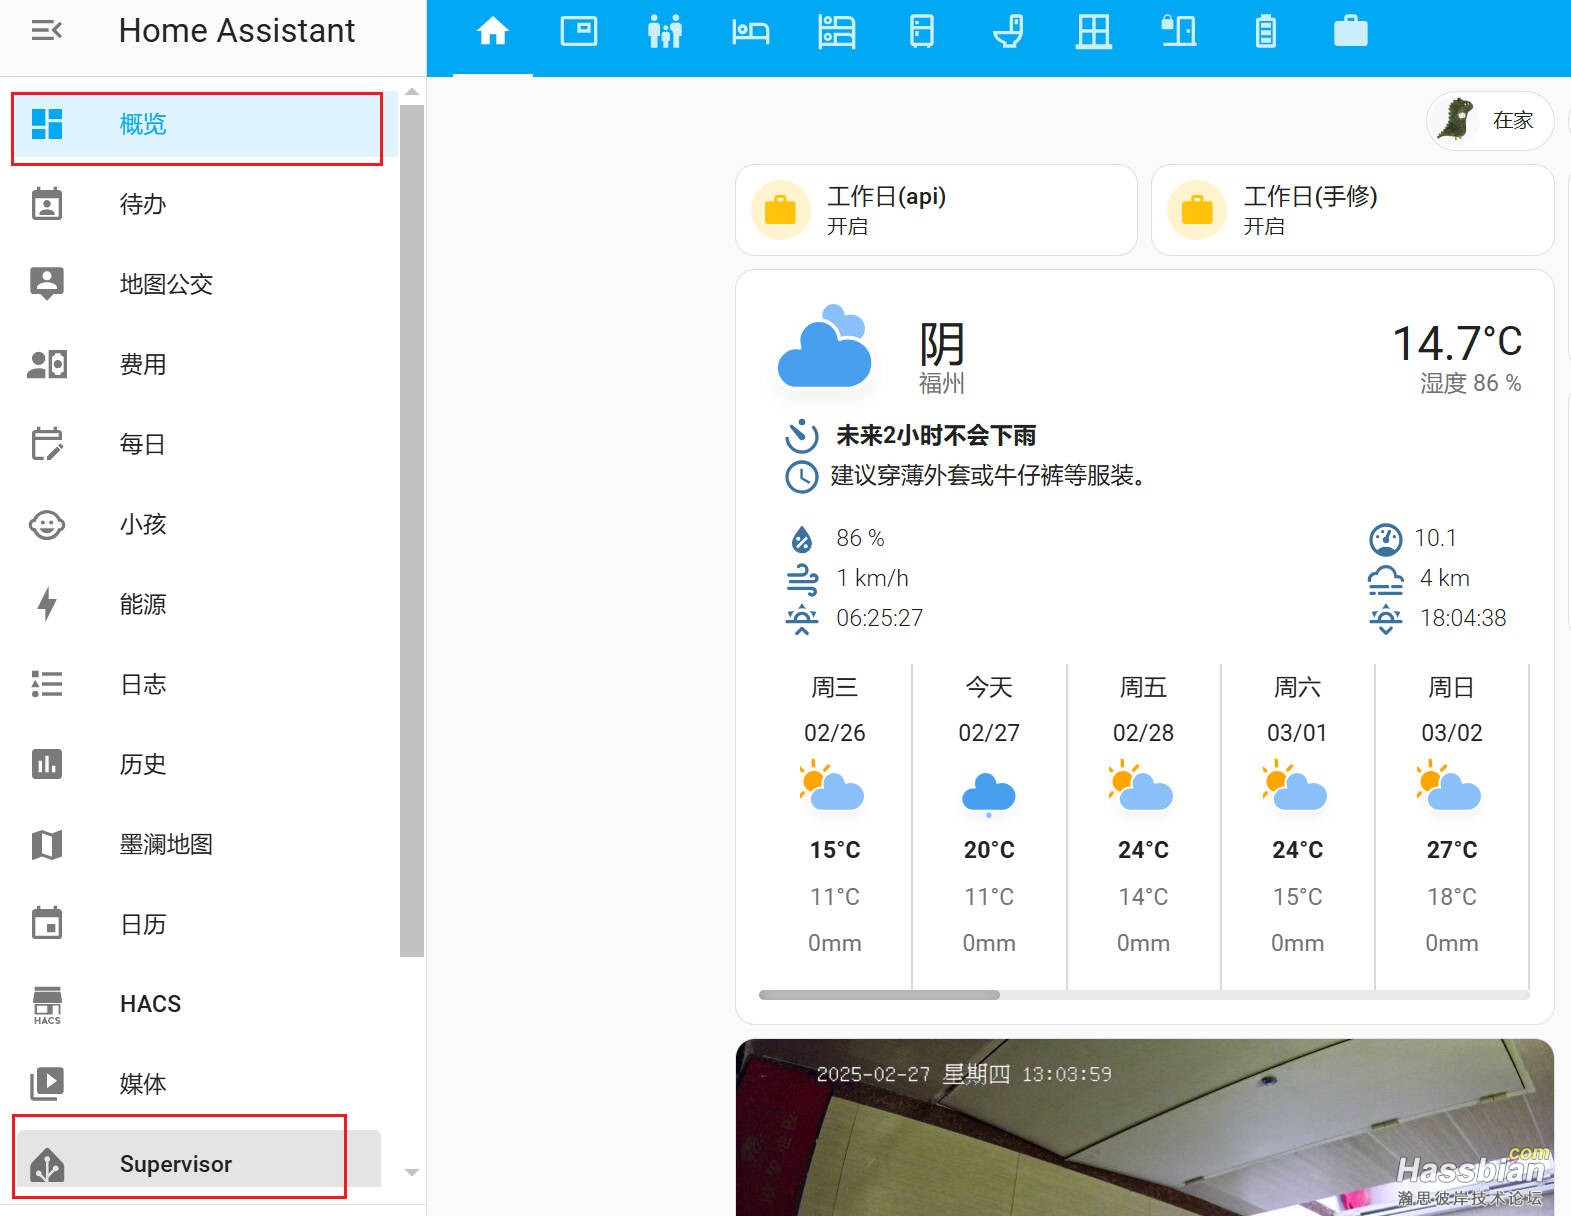The image size is (1571, 1216).
Task: Open 待办 in the sidebar
Action: click(143, 204)
